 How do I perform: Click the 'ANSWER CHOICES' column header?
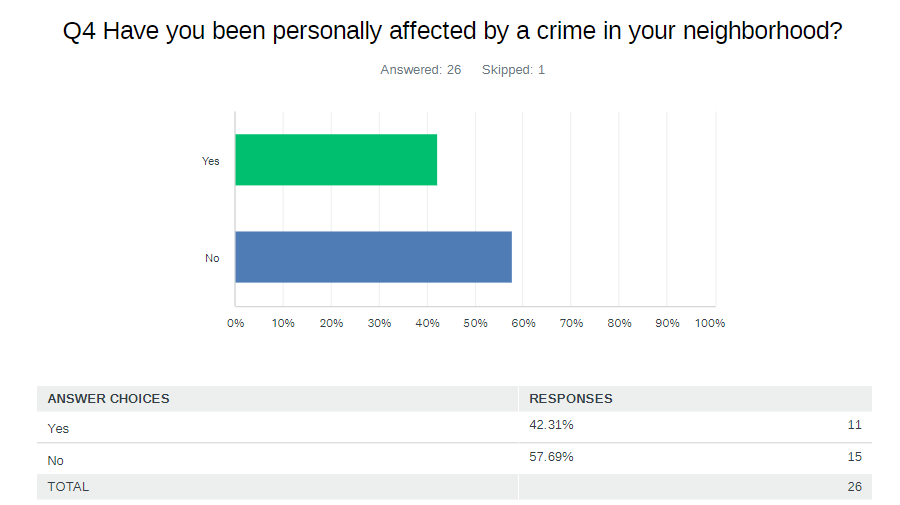(x=108, y=398)
